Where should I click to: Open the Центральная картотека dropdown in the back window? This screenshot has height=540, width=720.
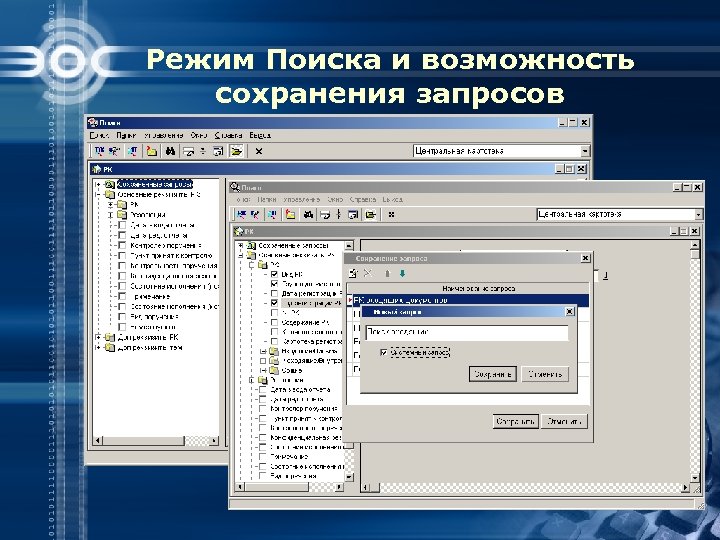[x=585, y=151]
